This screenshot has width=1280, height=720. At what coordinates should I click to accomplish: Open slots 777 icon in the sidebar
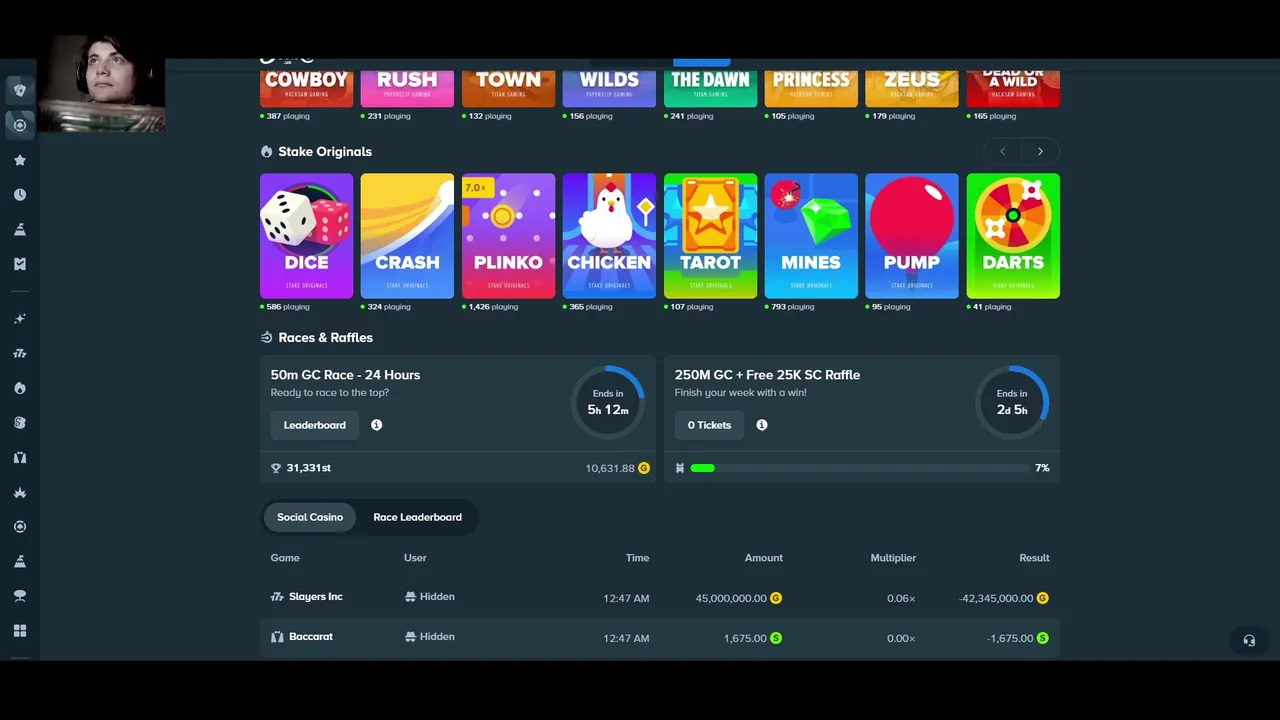tap(20, 353)
